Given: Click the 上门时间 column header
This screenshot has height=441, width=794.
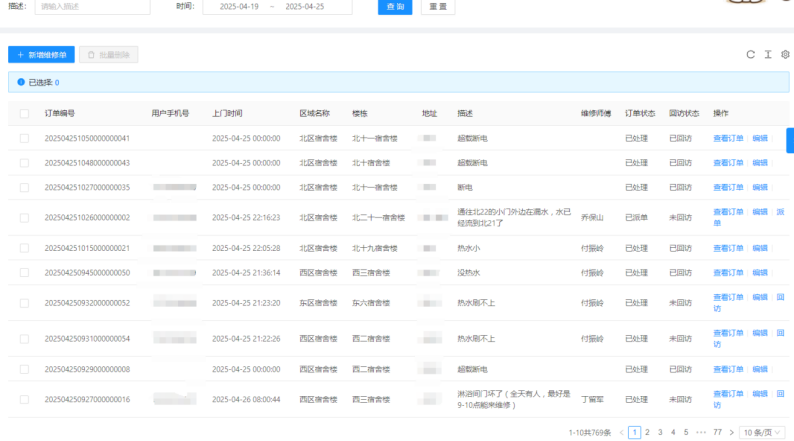Looking at the screenshot, I should [x=227, y=113].
